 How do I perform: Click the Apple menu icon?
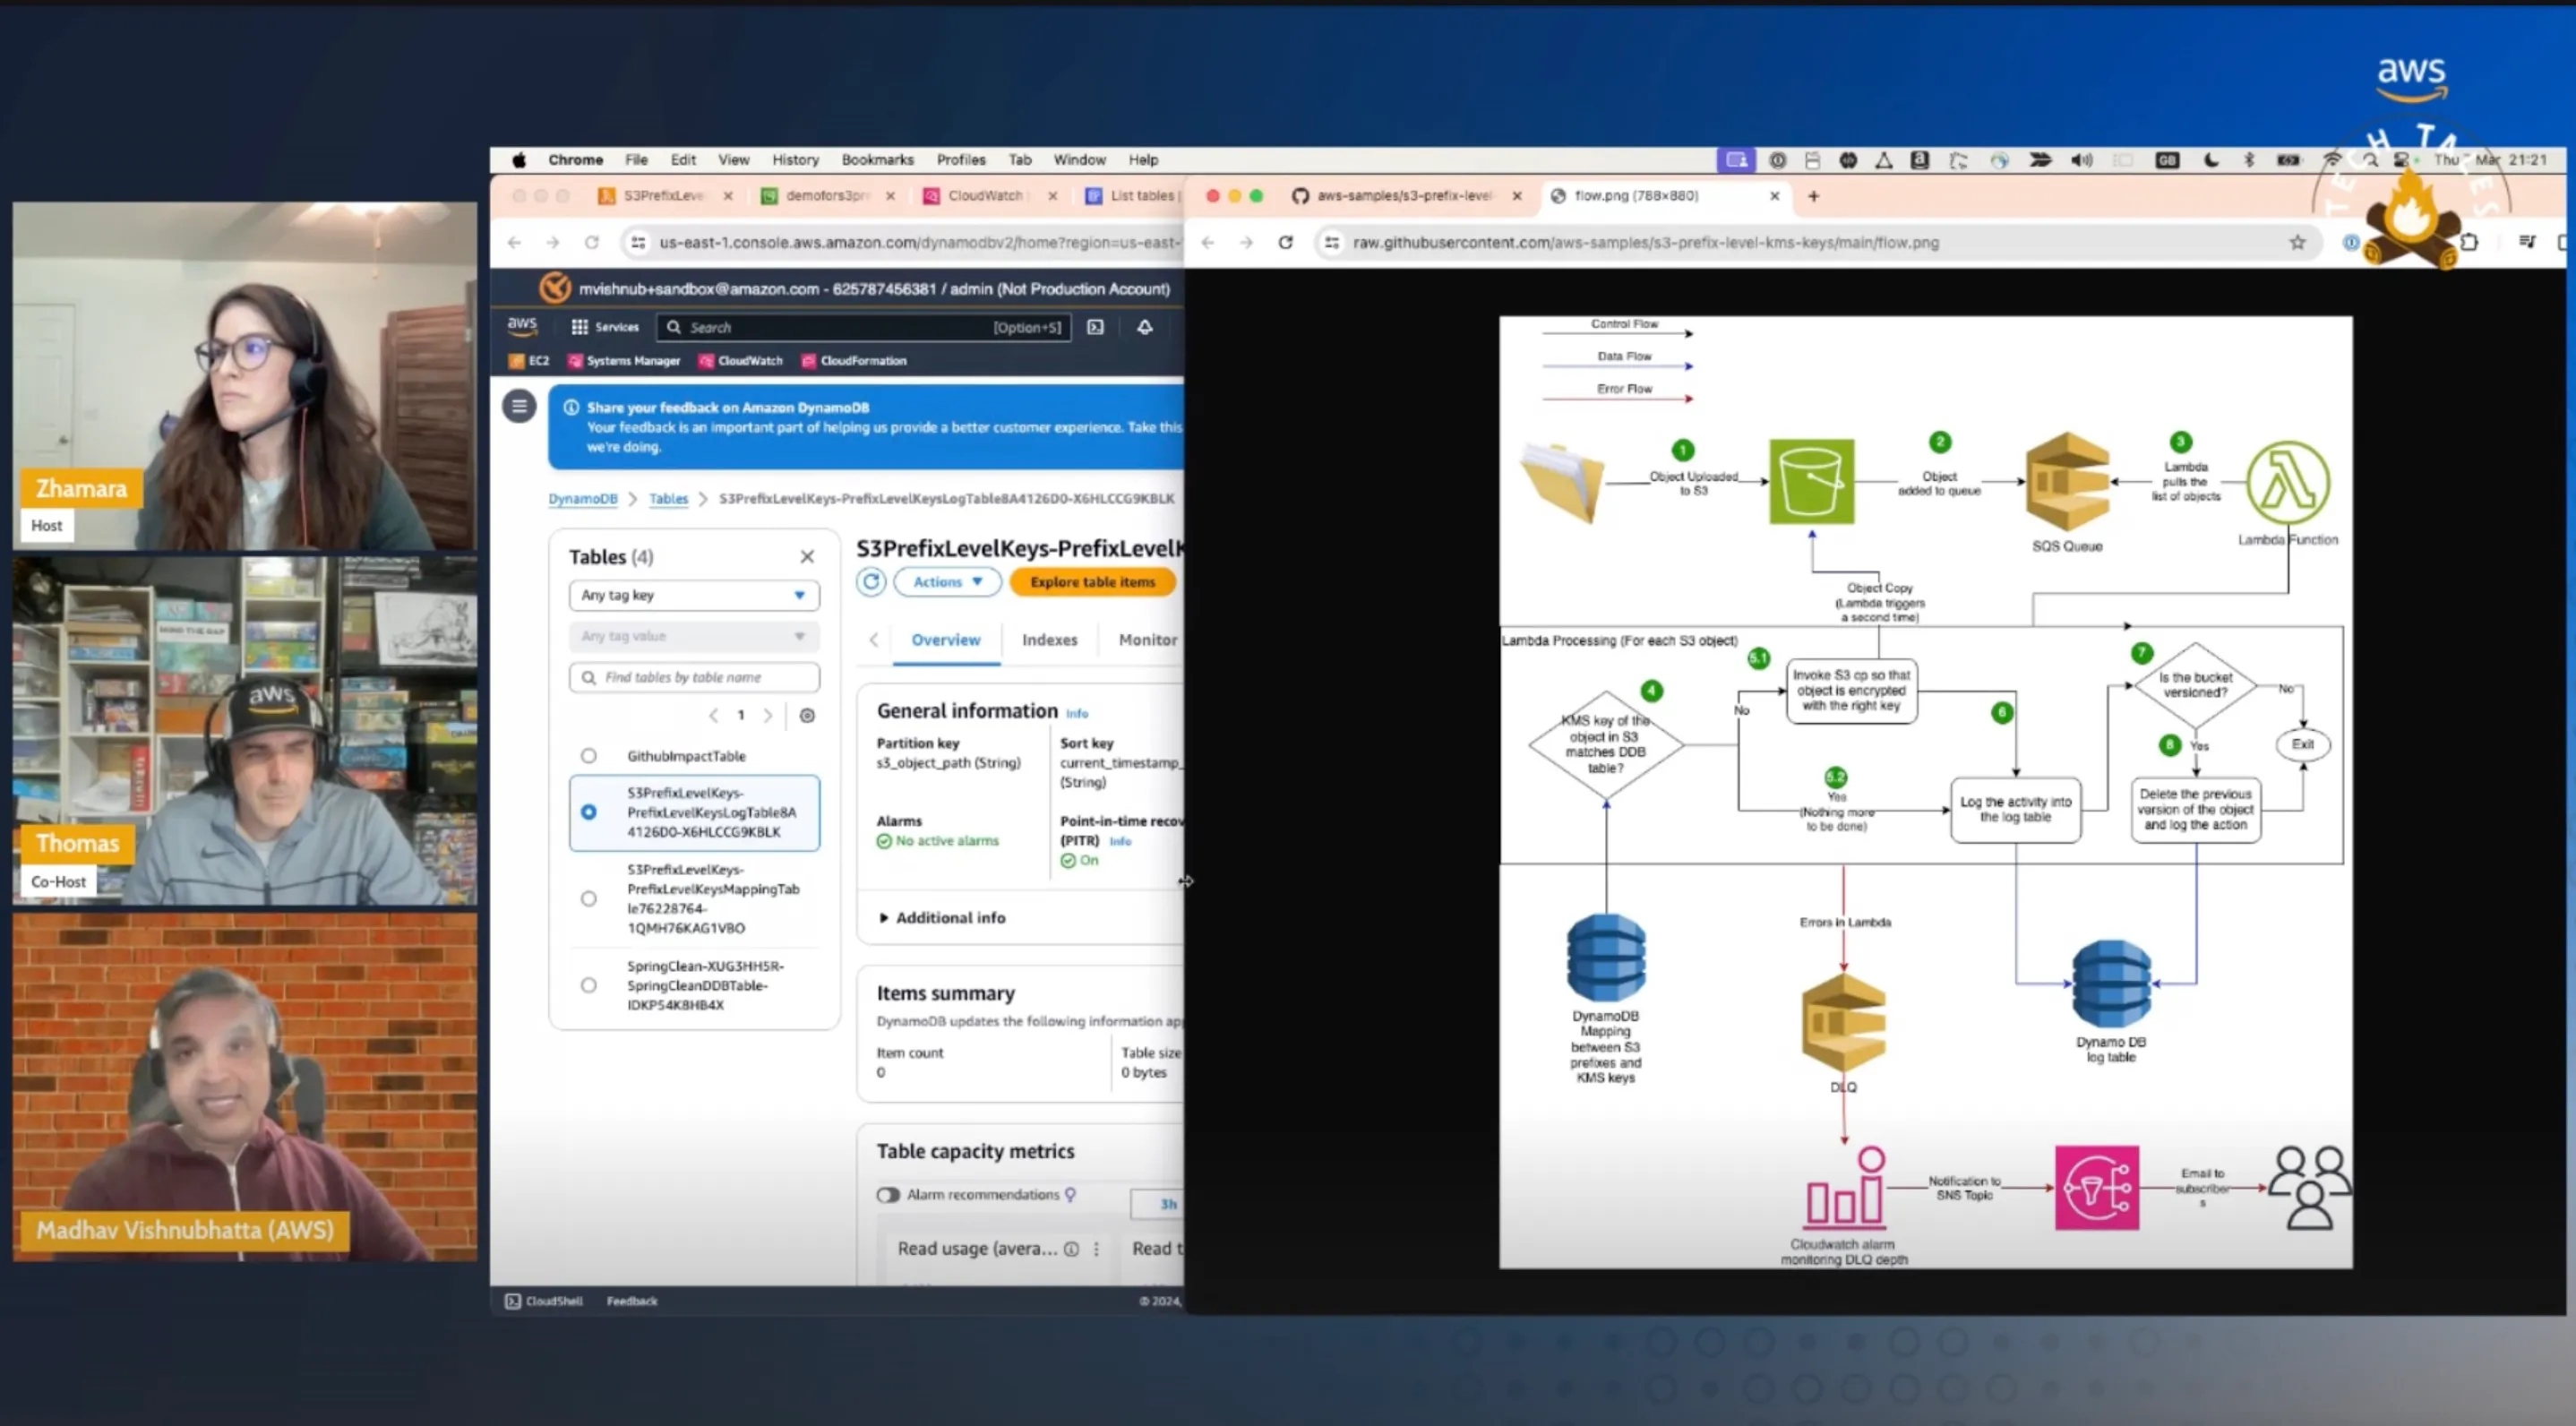[x=519, y=160]
